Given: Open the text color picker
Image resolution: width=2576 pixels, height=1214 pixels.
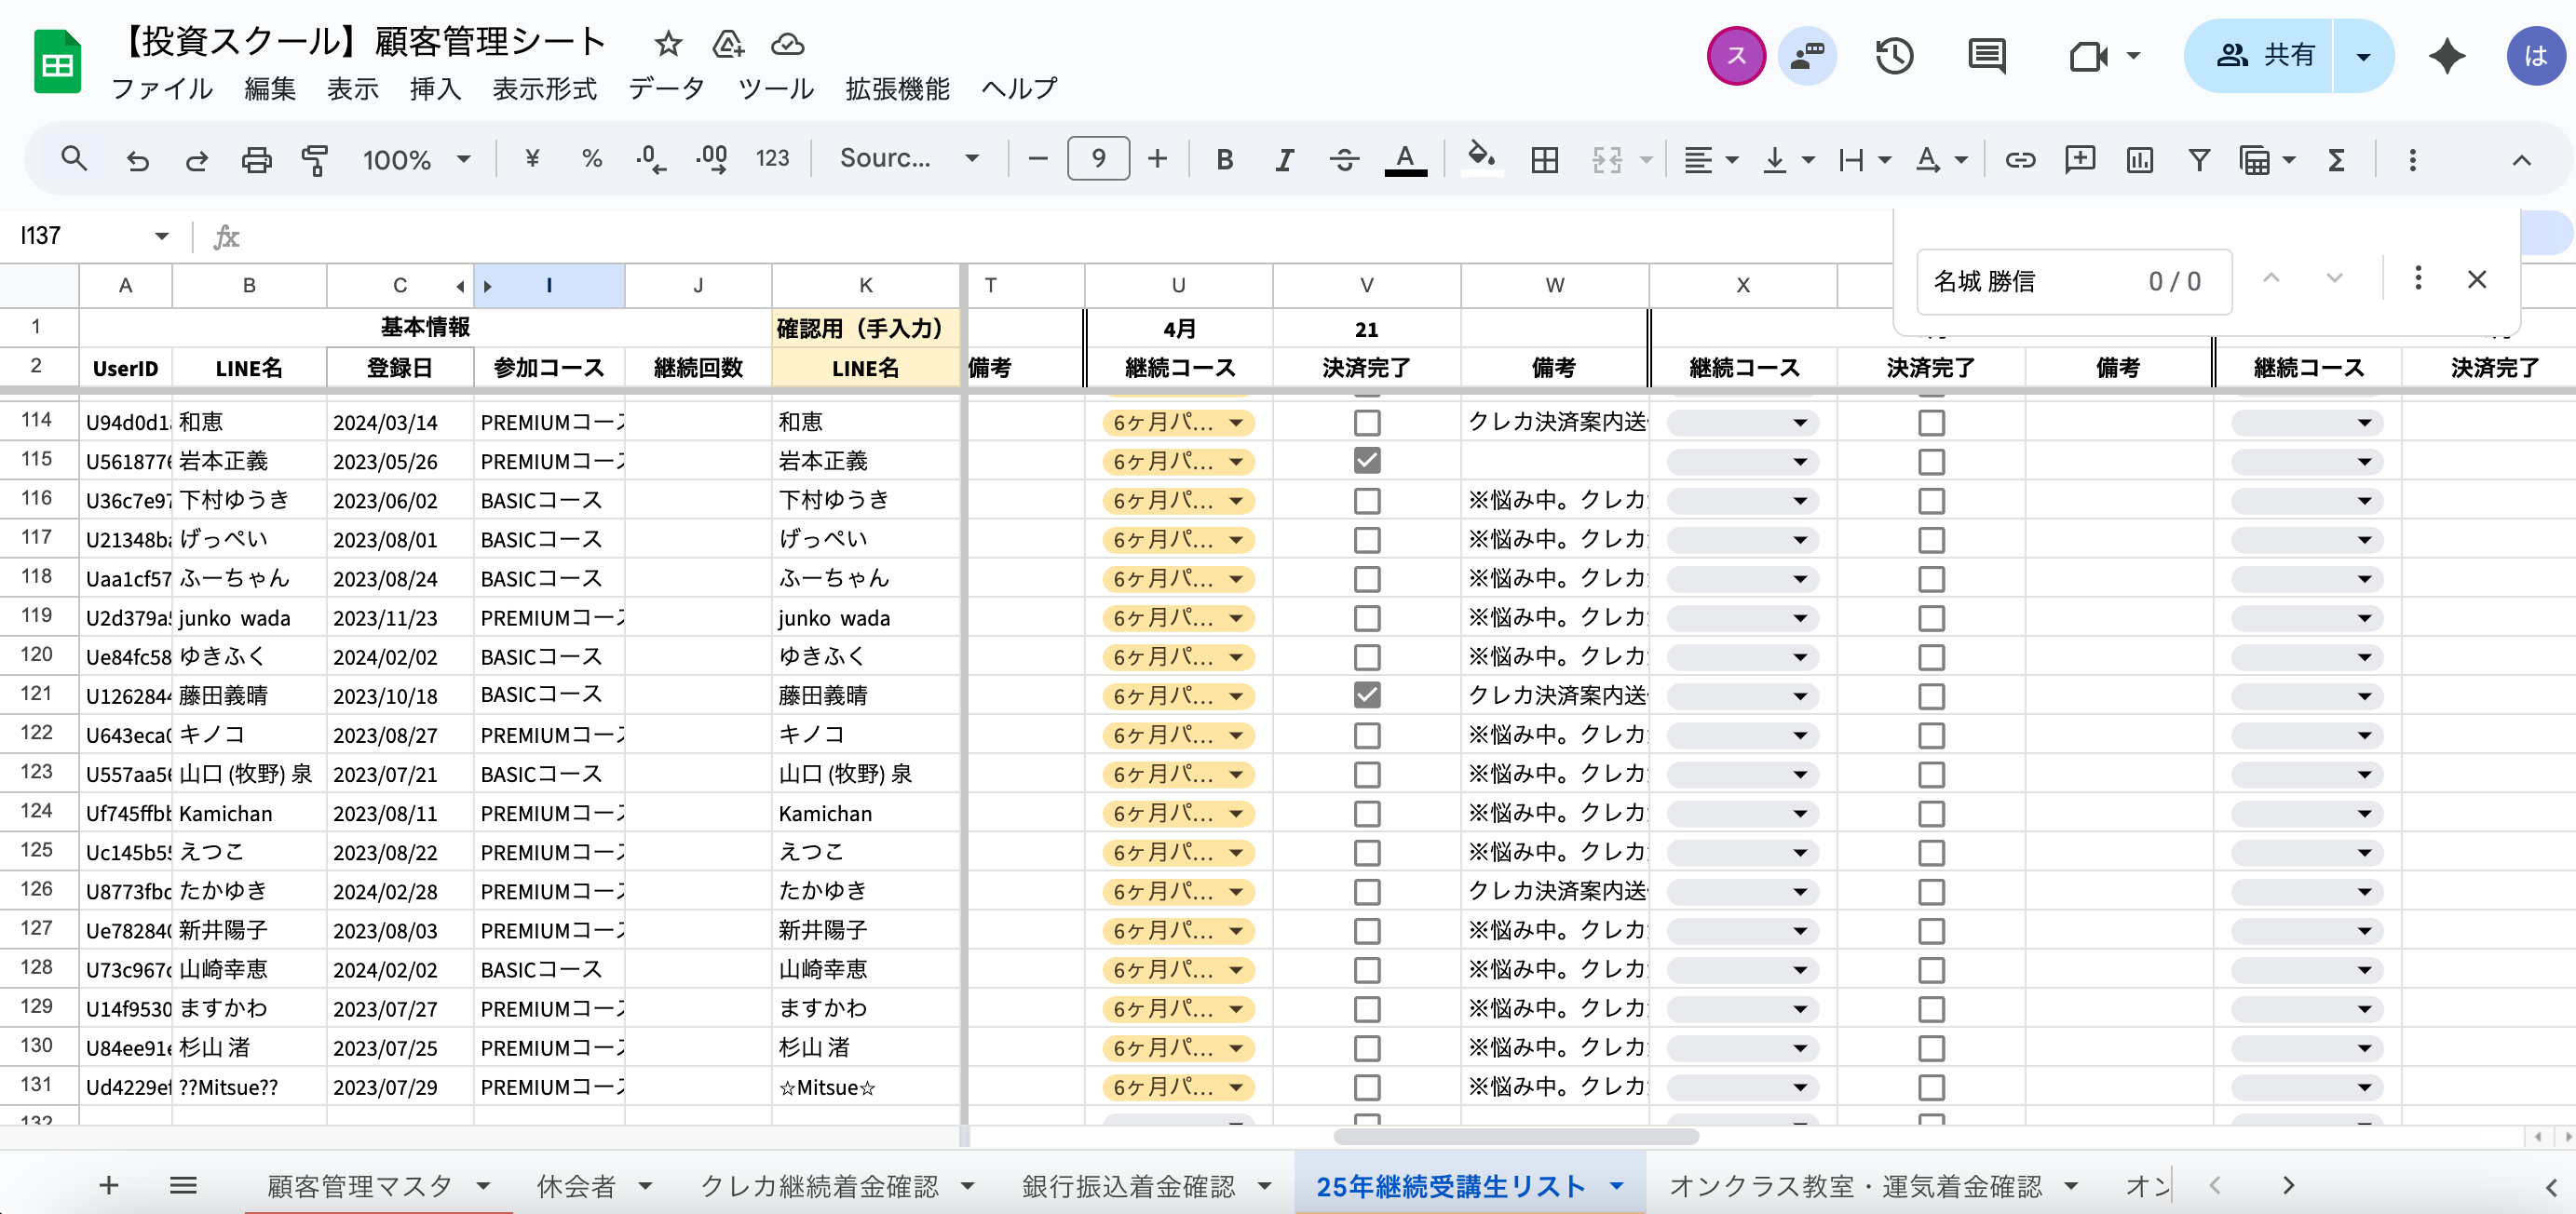Looking at the screenshot, I should point(1405,158).
